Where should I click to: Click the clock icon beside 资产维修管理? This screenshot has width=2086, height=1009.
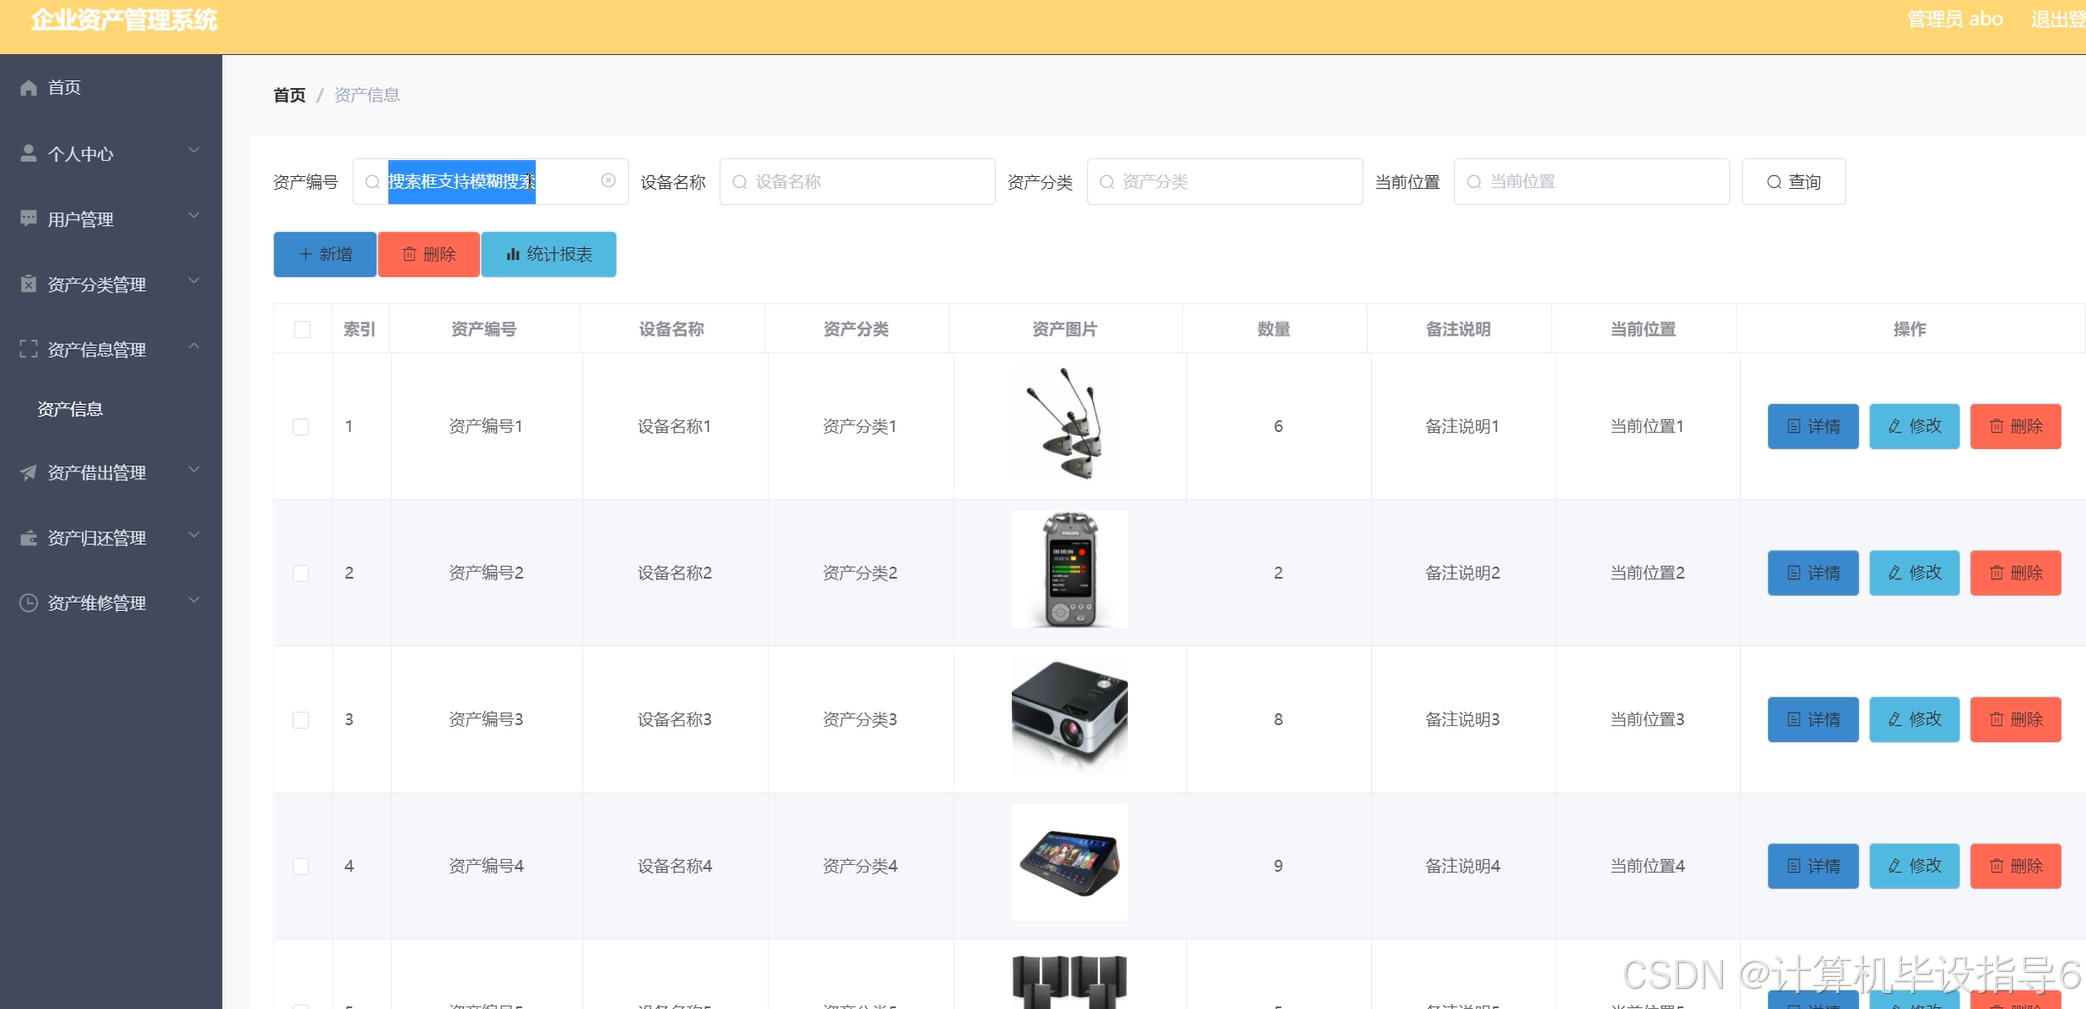click(28, 603)
